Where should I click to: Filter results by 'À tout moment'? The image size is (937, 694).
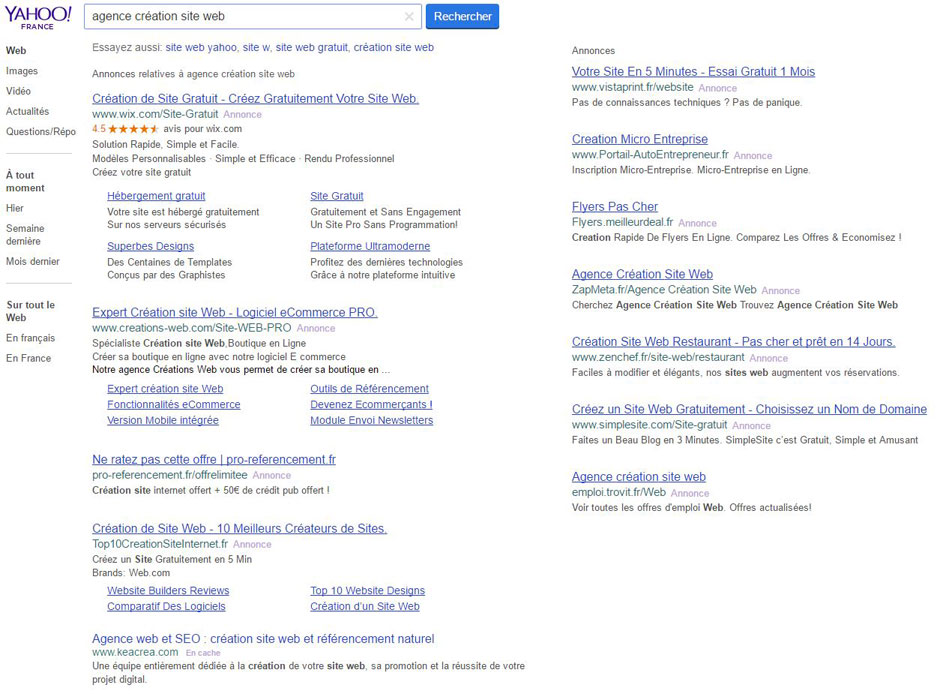[x=25, y=182]
